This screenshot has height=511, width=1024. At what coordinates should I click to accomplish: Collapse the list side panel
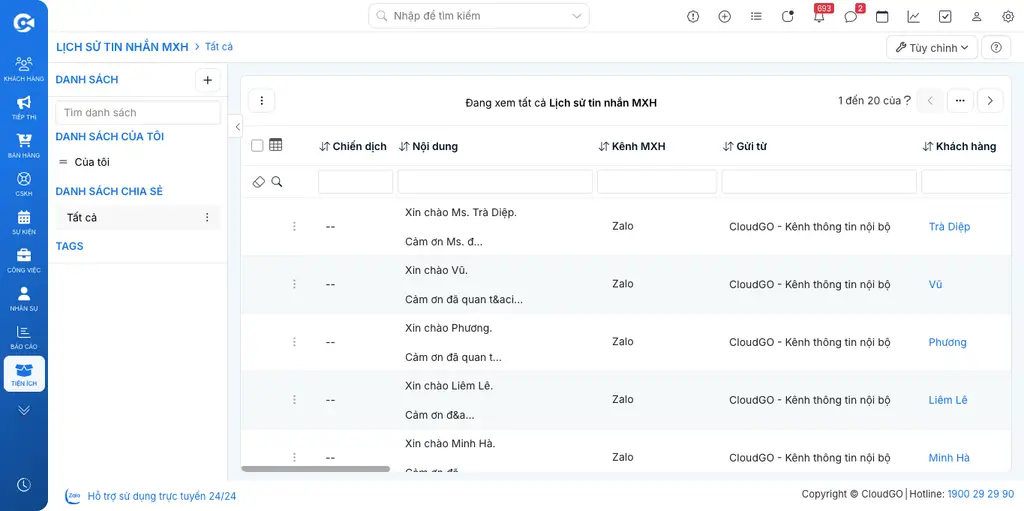[x=237, y=126]
